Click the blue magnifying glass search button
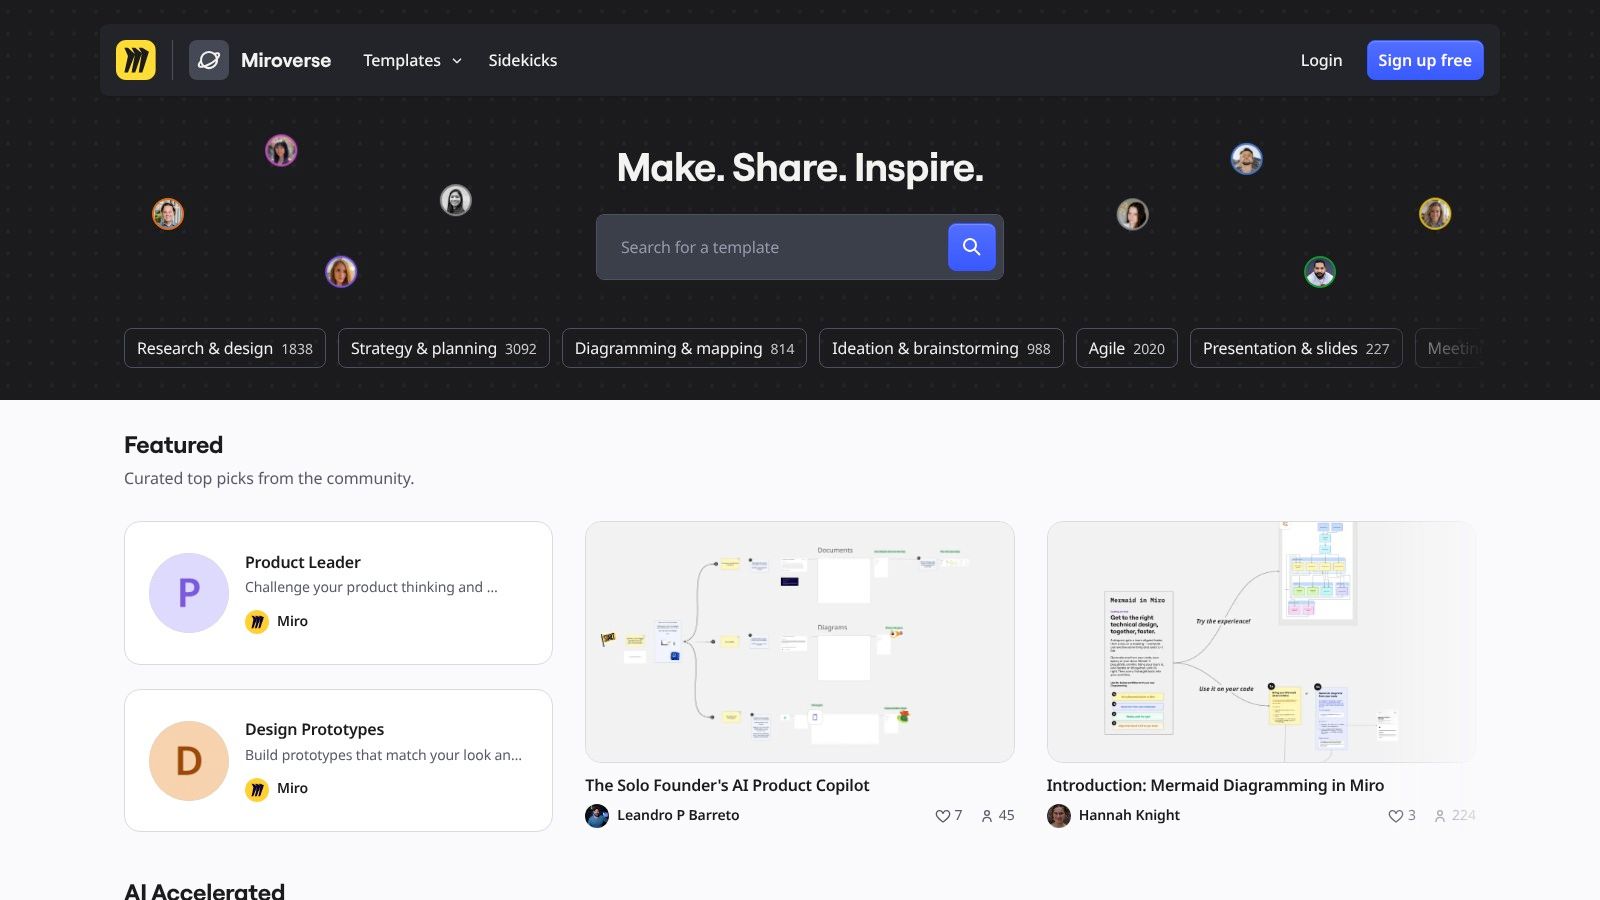Screen dimensions: 1600x900 (x=971, y=247)
